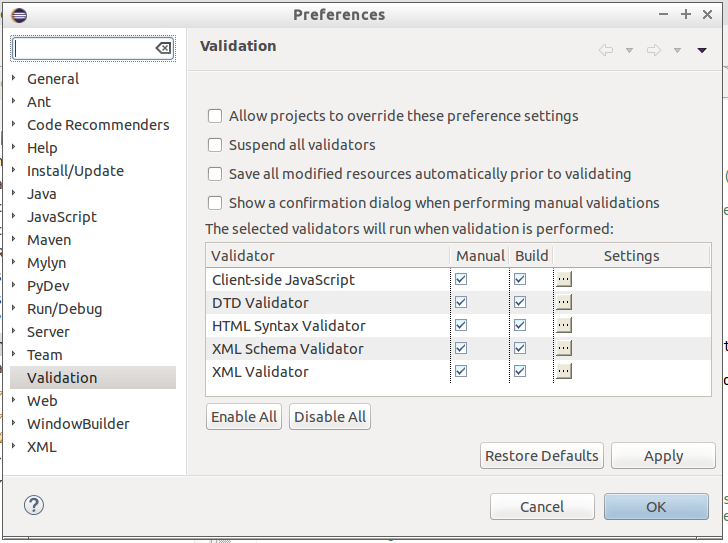Image resolution: width=728 pixels, height=543 pixels.
Task: Open settings for Client-side JavaScript validator
Action: [x=564, y=280]
